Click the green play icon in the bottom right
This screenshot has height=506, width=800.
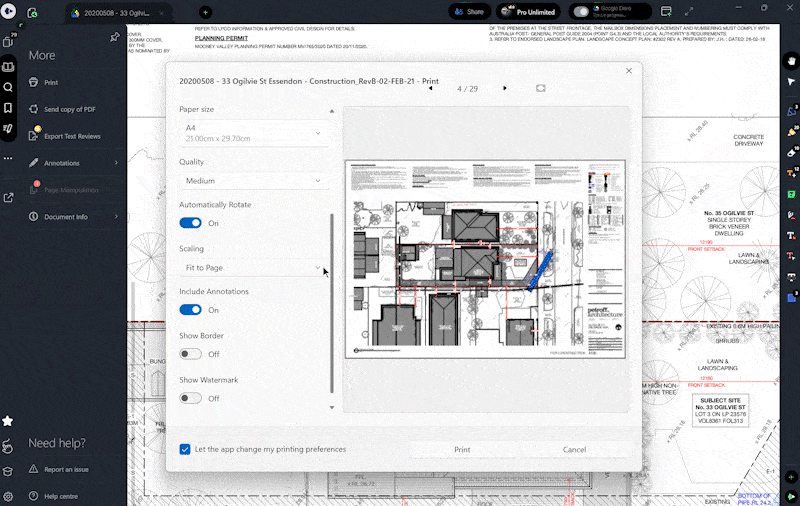pos(791,496)
